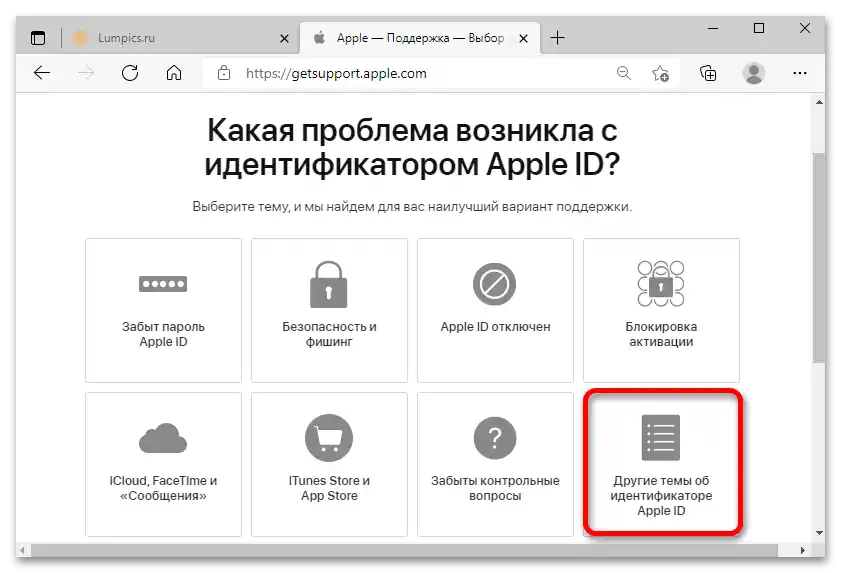Close the Apple — Поддержка tab

coord(523,39)
